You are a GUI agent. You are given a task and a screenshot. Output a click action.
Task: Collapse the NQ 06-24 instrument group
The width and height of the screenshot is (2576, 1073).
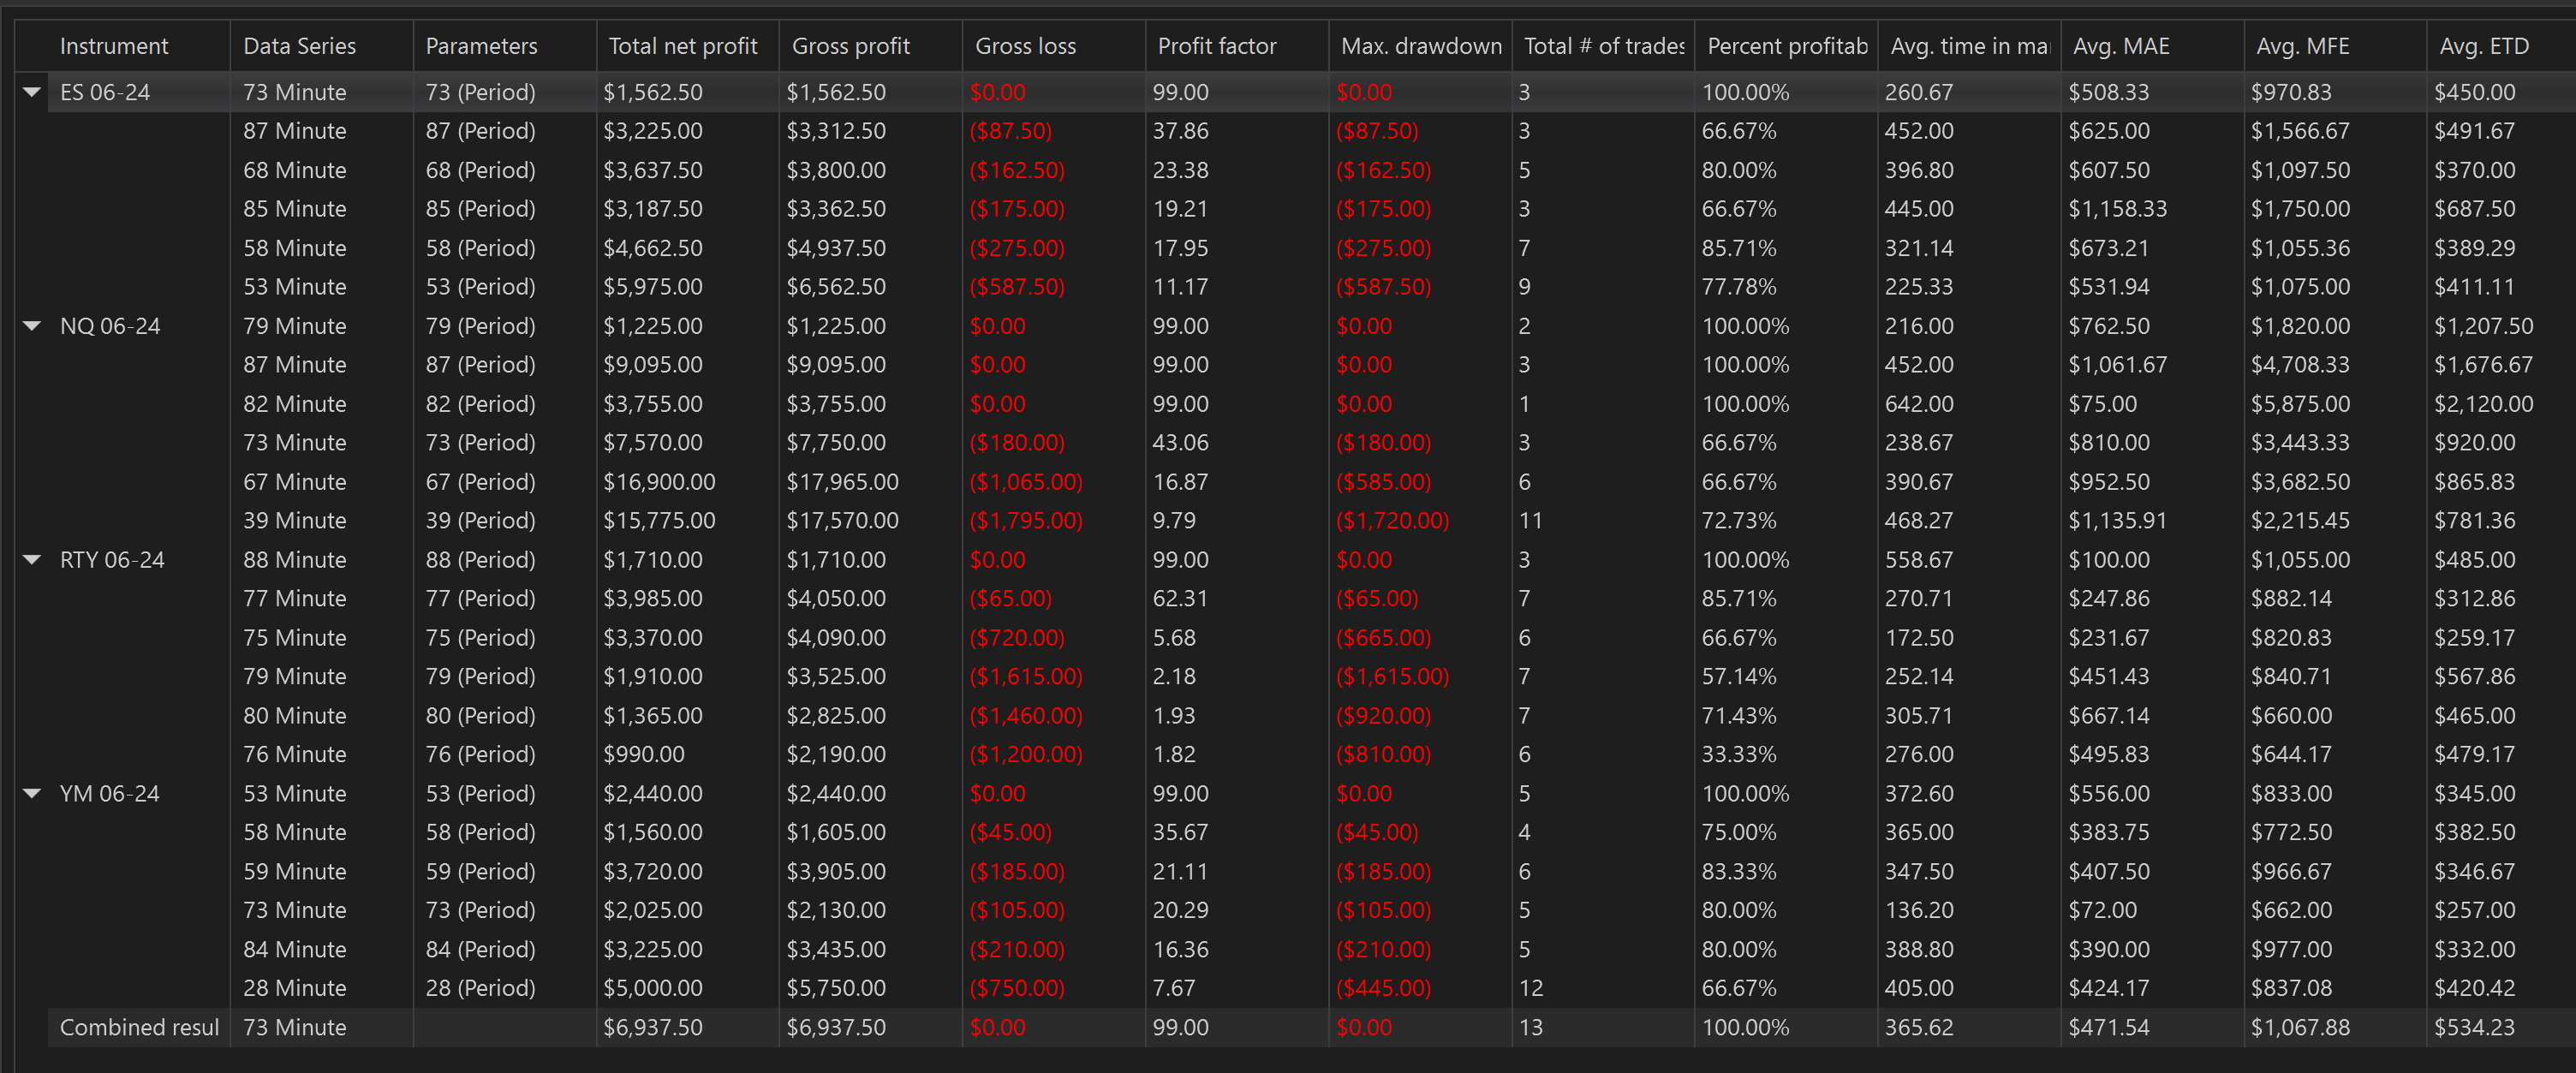click(x=32, y=326)
